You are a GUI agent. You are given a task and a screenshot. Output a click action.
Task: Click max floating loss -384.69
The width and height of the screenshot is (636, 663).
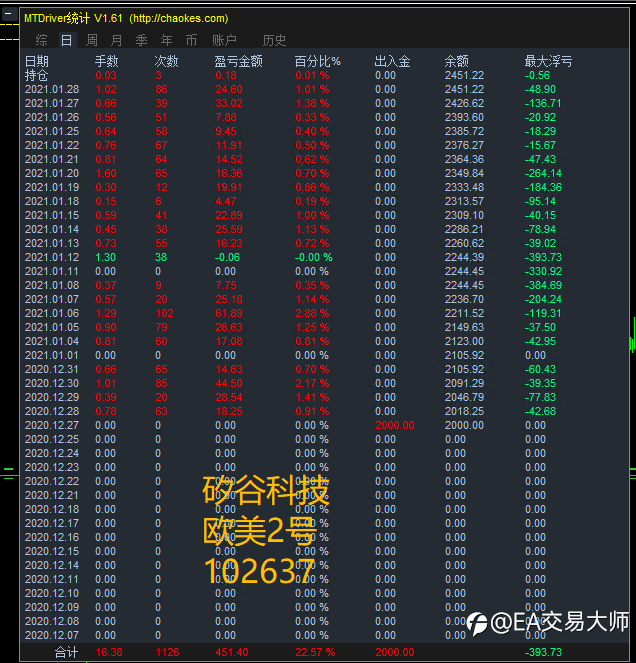coord(543,285)
